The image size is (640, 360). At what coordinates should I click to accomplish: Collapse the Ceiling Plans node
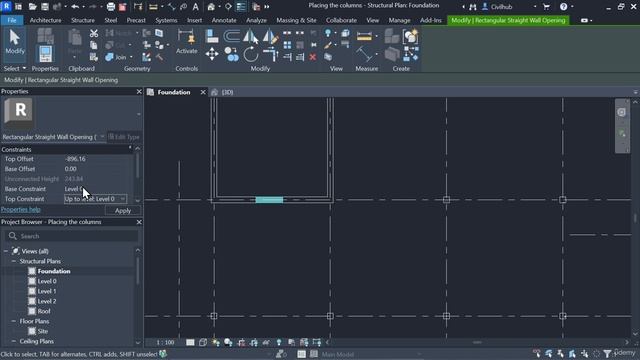click(13, 341)
